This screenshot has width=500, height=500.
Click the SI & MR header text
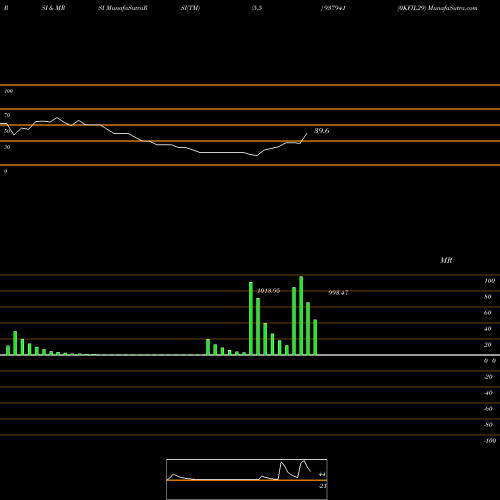(x=53, y=8)
